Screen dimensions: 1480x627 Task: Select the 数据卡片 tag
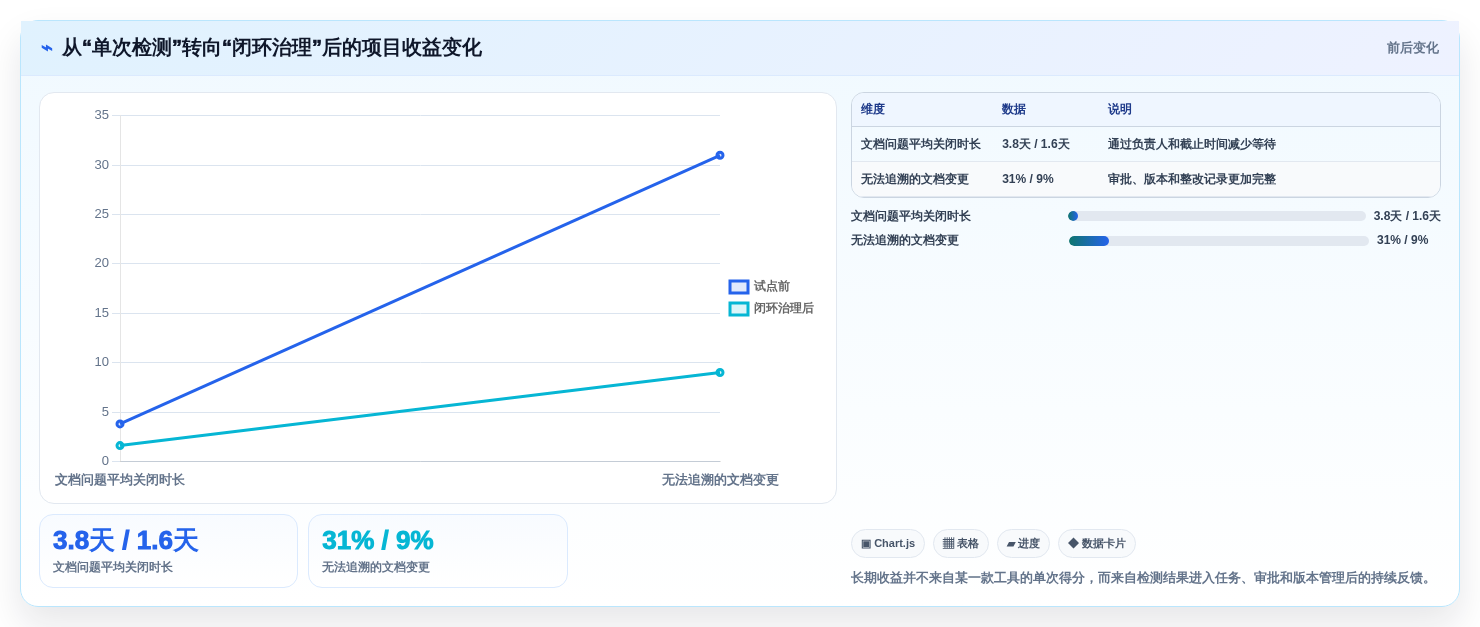pos(1097,543)
